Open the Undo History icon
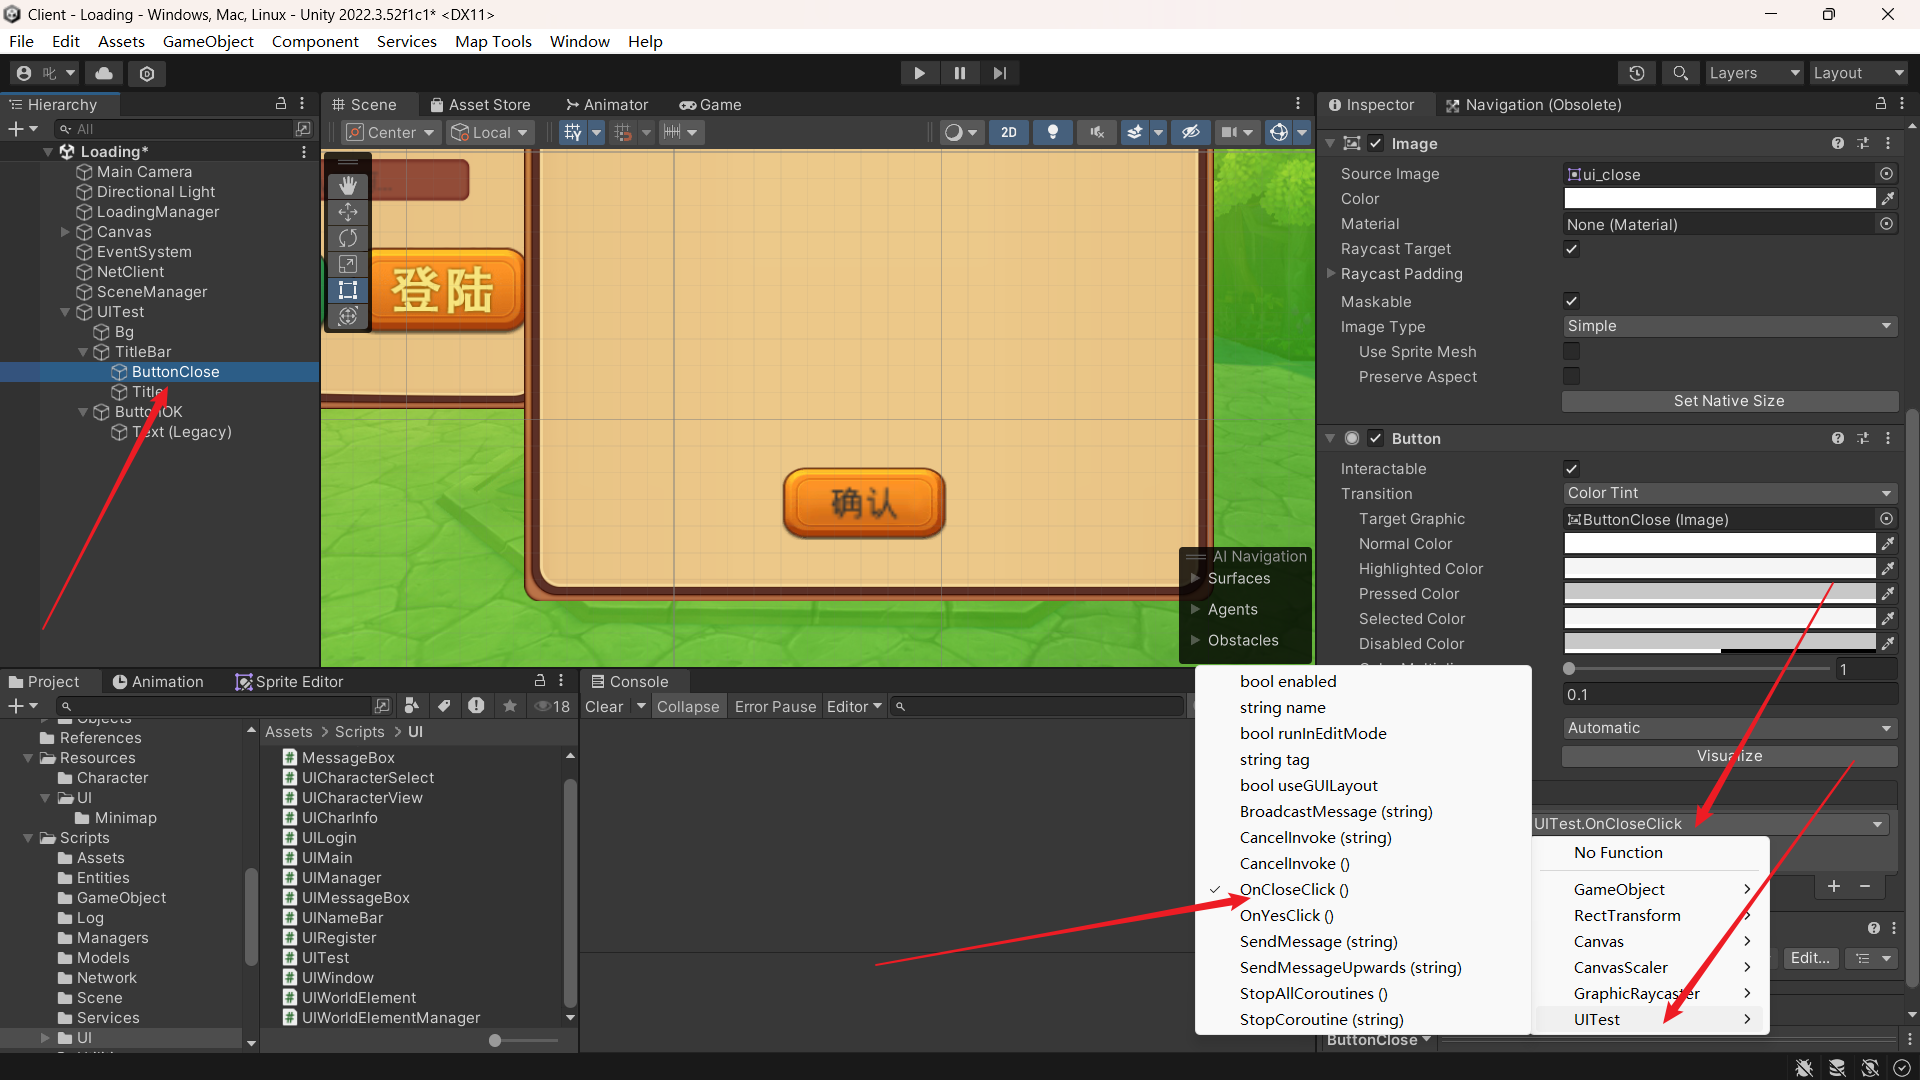The height and width of the screenshot is (1080, 1920). pyautogui.click(x=1636, y=73)
